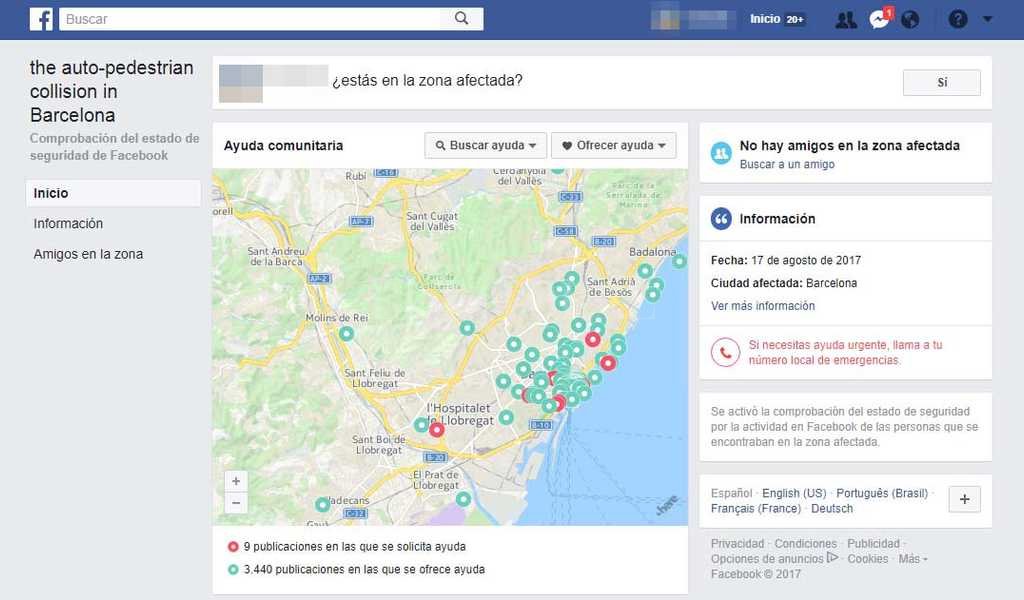Select Amigos en la zona
1024x600 pixels.
[88, 254]
